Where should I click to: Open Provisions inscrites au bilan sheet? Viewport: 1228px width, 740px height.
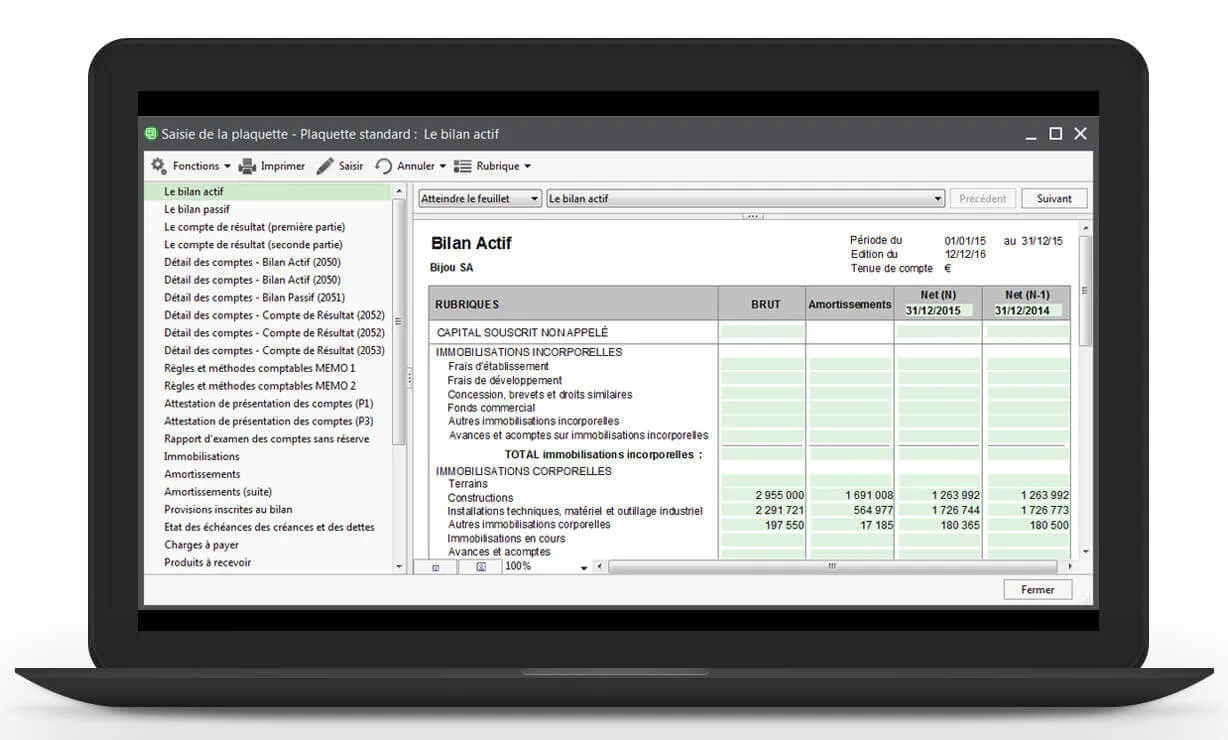[228, 509]
